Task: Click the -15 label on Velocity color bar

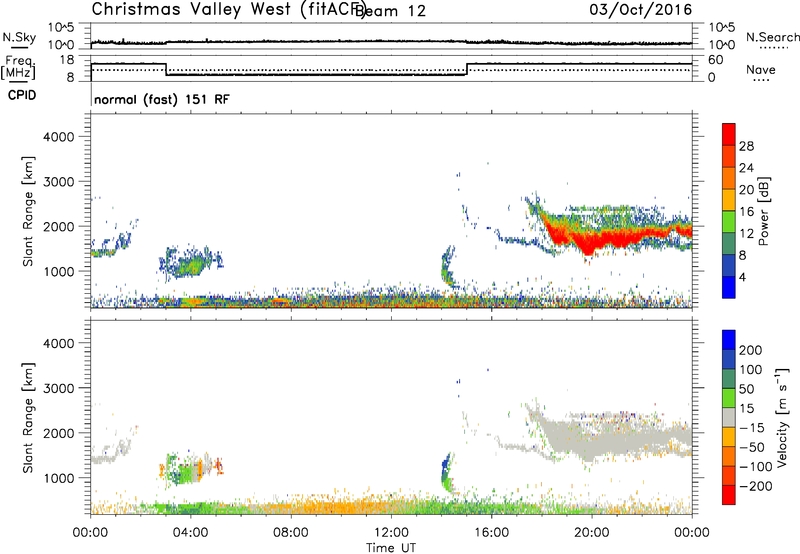Action: 751,427
